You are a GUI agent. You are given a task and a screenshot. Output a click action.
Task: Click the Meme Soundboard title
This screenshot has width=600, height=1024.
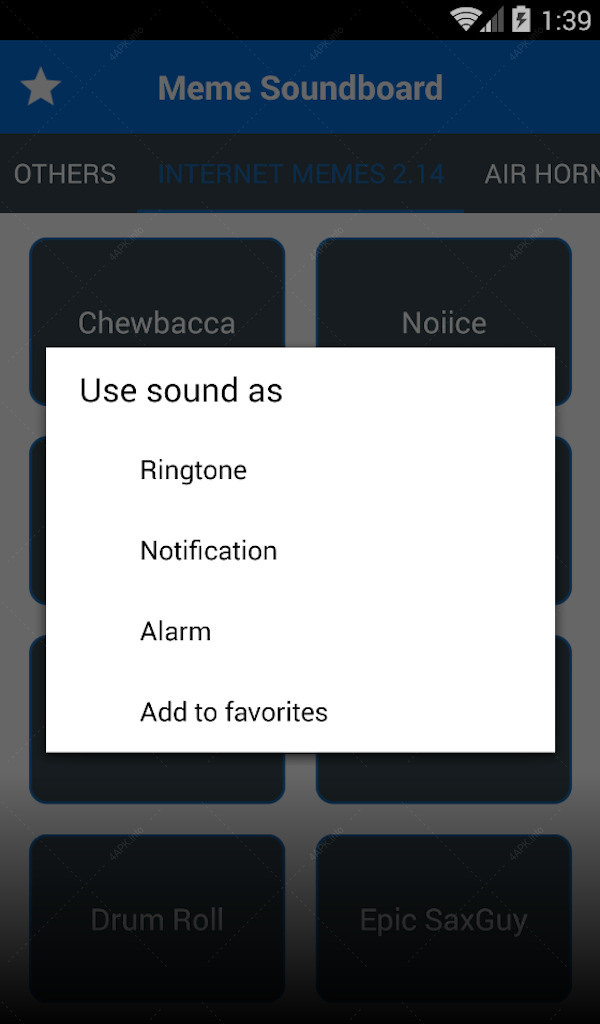300,88
